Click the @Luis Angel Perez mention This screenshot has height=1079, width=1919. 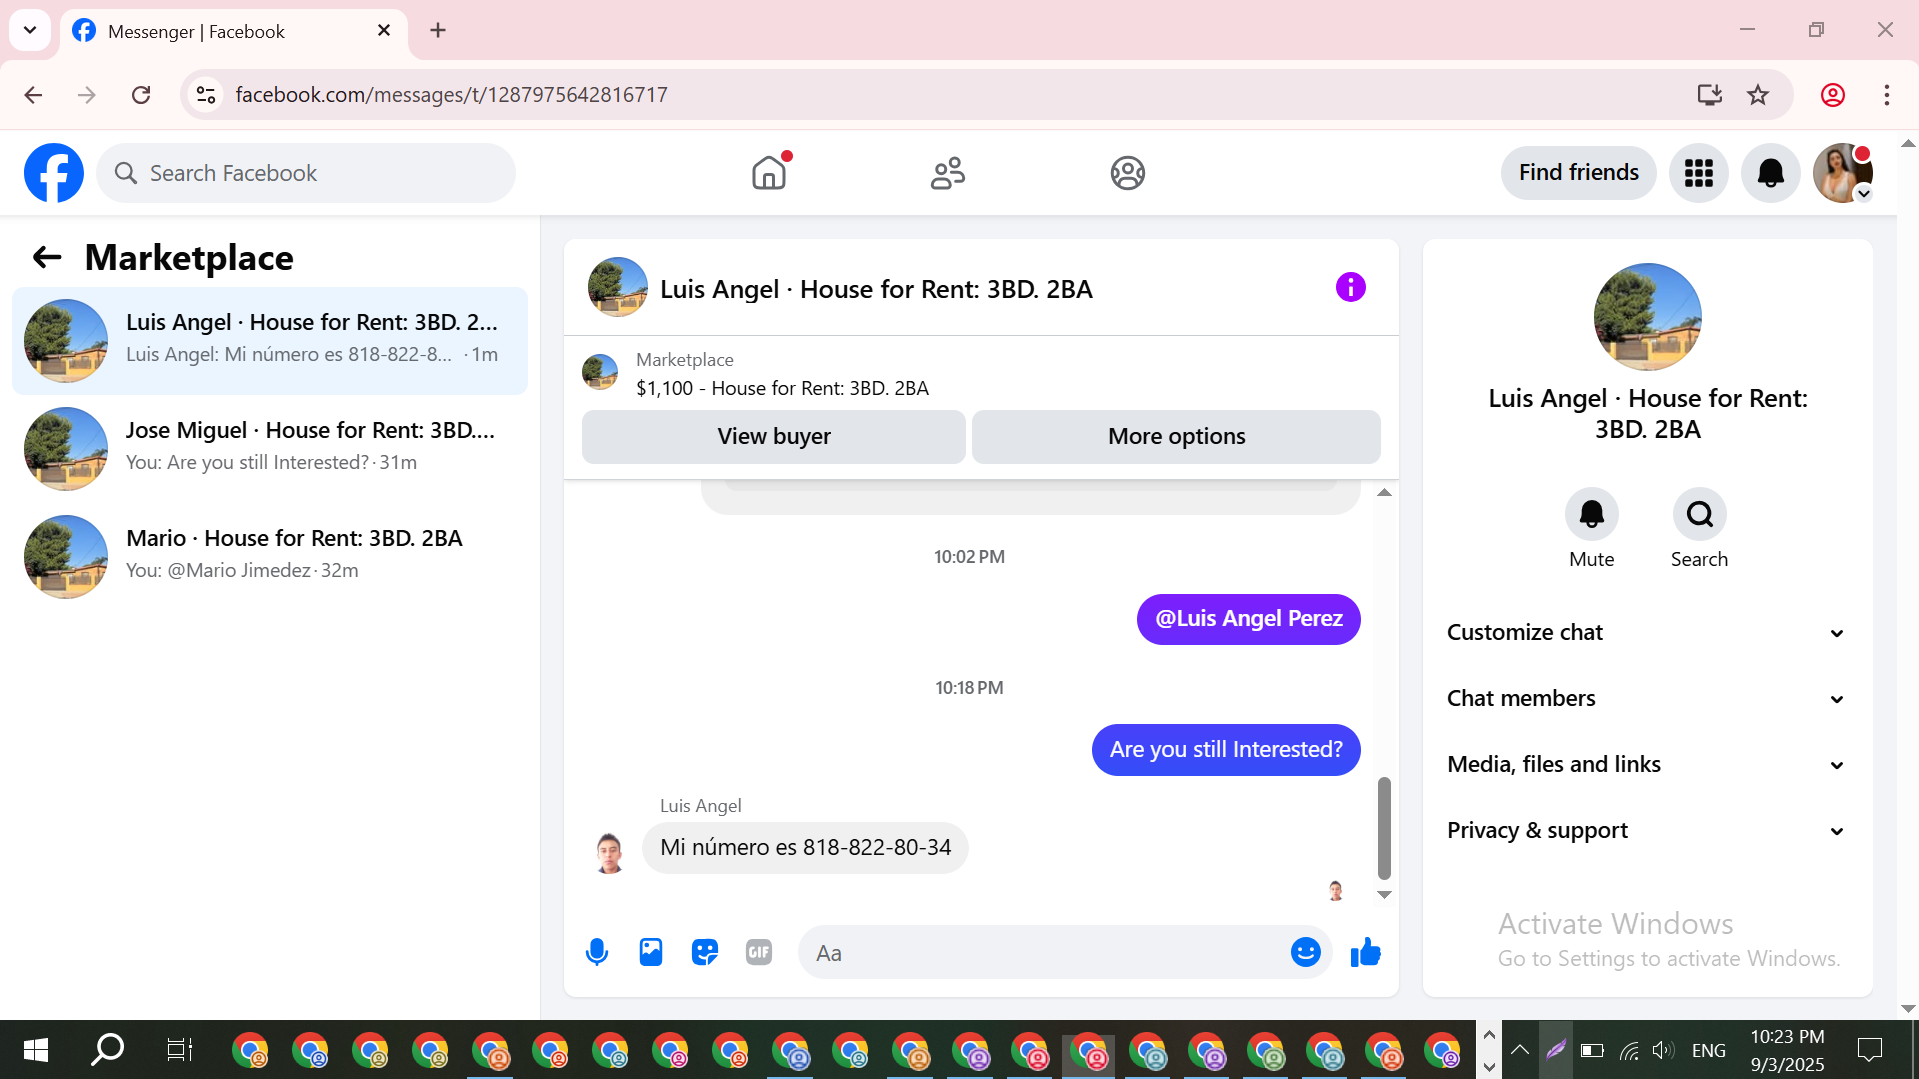pos(1249,619)
